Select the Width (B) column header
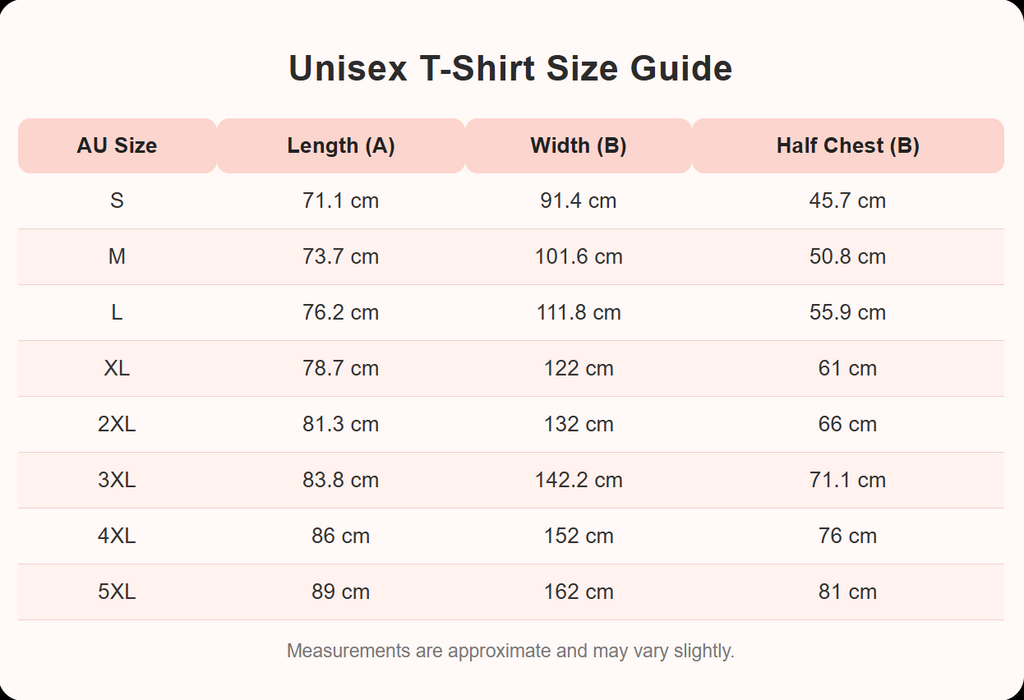The height and width of the screenshot is (700, 1024). click(x=578, y=146)
